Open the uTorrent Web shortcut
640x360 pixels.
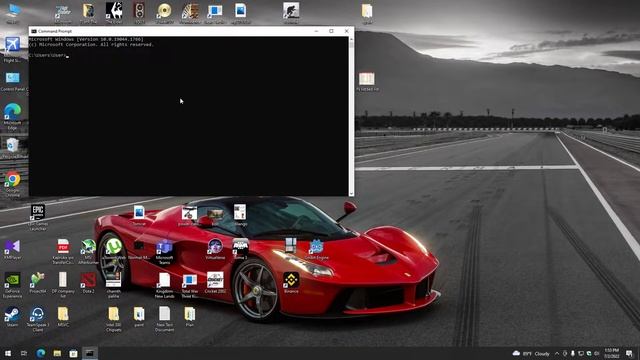tap(114, 249)
